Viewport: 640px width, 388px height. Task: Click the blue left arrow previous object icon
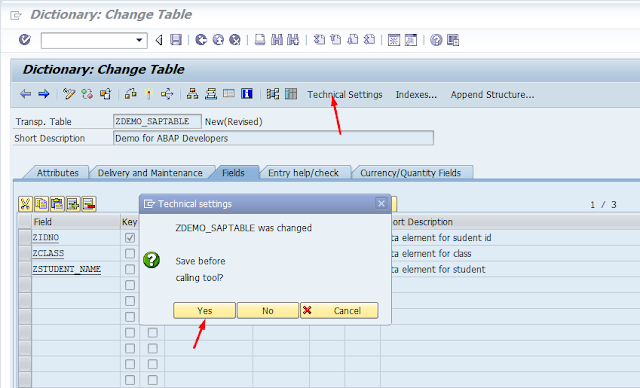(25, 94)
